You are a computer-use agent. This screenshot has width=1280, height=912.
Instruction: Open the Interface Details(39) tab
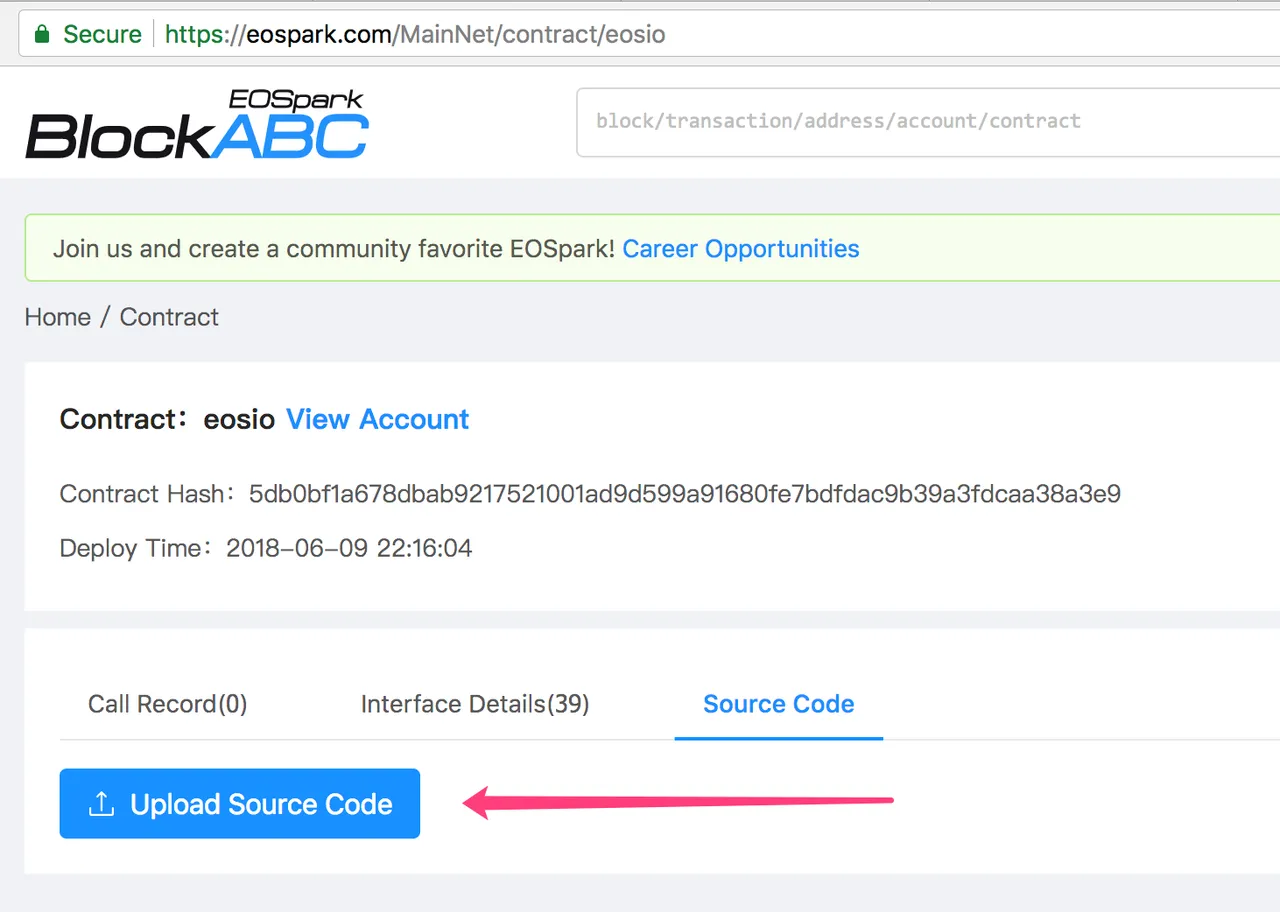[x=475, y=704]
